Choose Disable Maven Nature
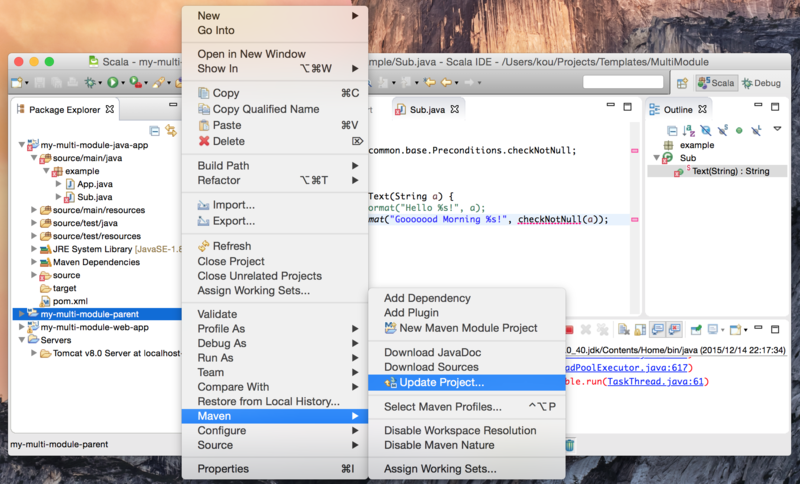This screenshot has width=800, height=484. pyautogui.click(x=466, y=445)
